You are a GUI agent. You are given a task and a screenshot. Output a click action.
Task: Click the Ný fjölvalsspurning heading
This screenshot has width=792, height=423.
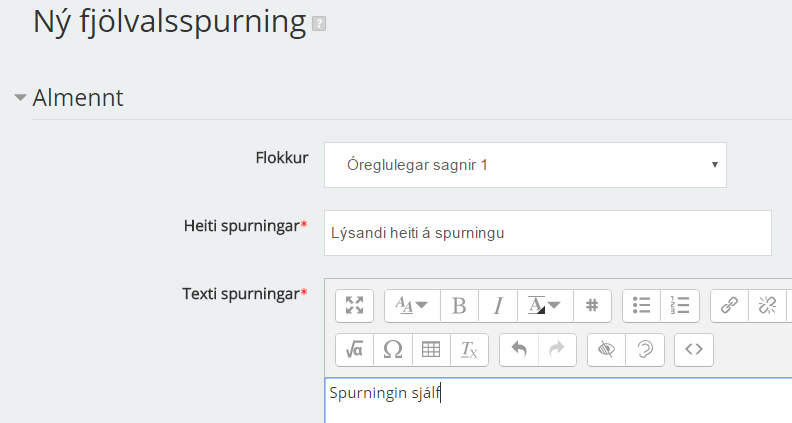click(x=169, y=23)
